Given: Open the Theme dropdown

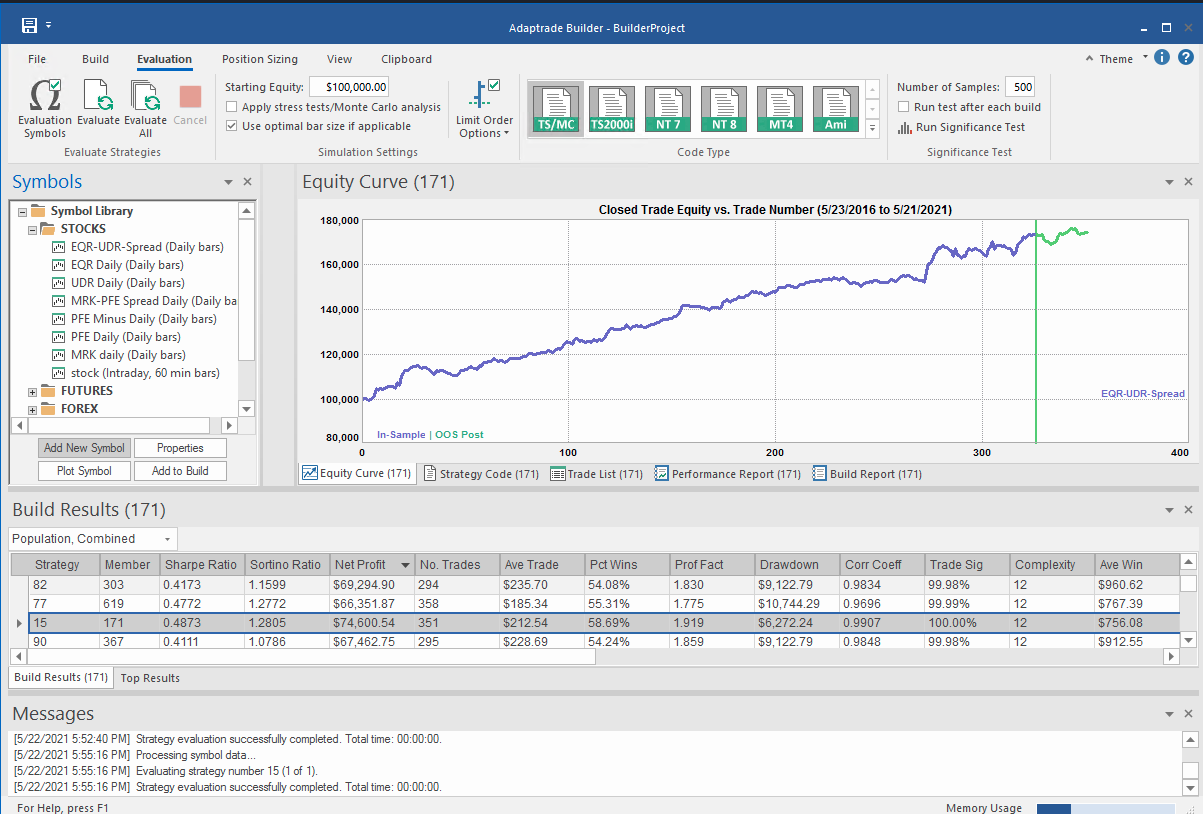Looking at the screenshot, I should [1116, 58].
